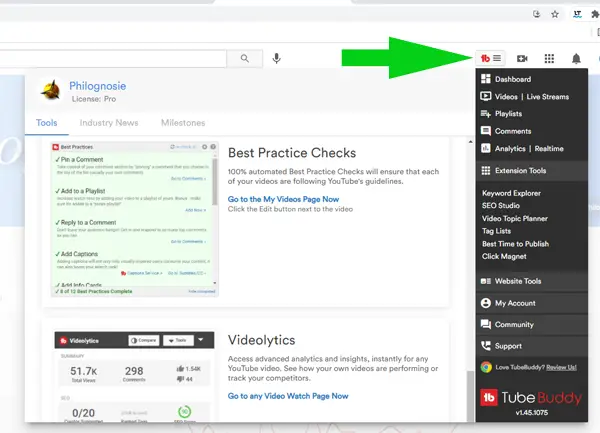Expand the Extension Tools section
The width and height of the screenshot is (600, 433).
(x=532, y=171)
